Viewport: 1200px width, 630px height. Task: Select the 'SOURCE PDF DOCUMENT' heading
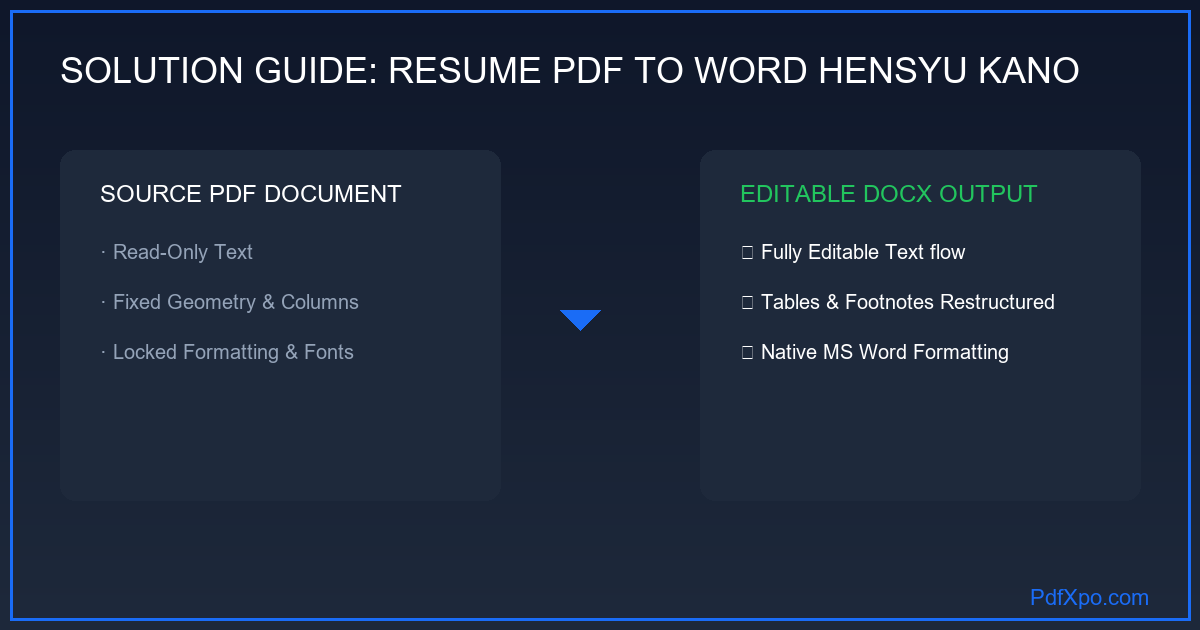[250, 194]
